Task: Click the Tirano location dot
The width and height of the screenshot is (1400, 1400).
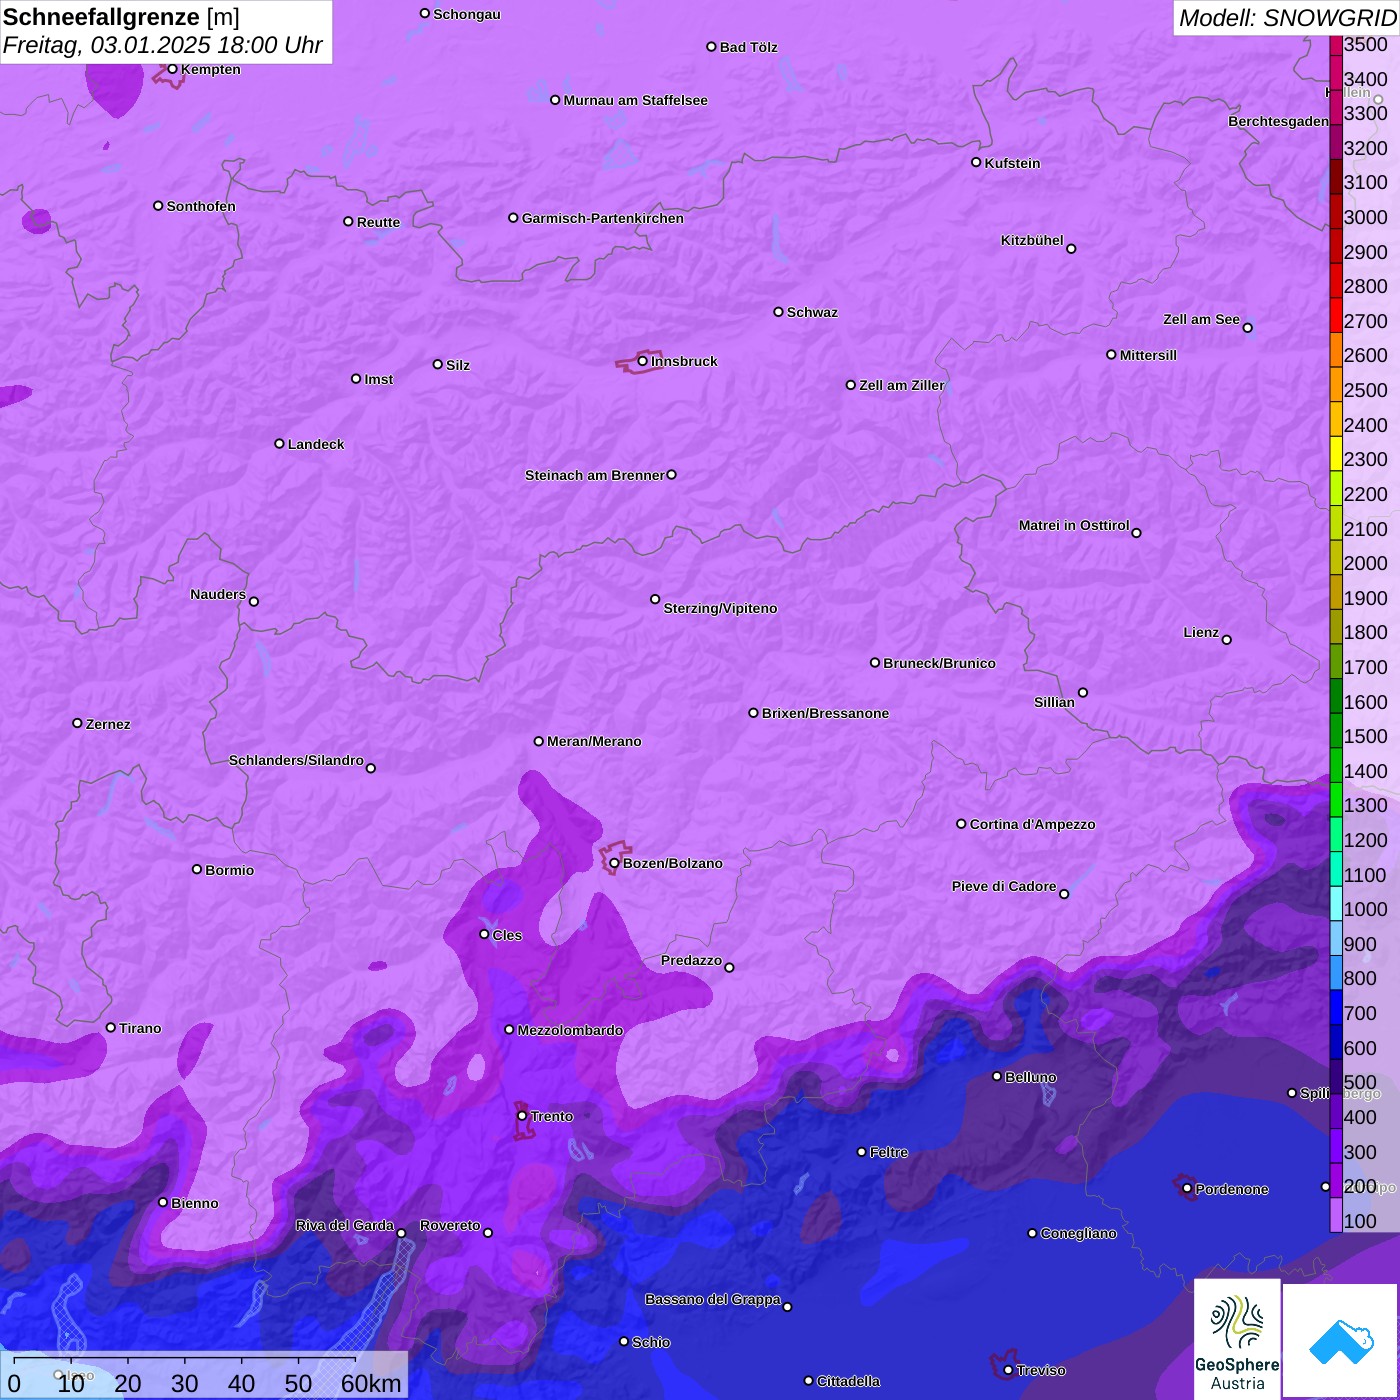Action: pos(111,1027)
